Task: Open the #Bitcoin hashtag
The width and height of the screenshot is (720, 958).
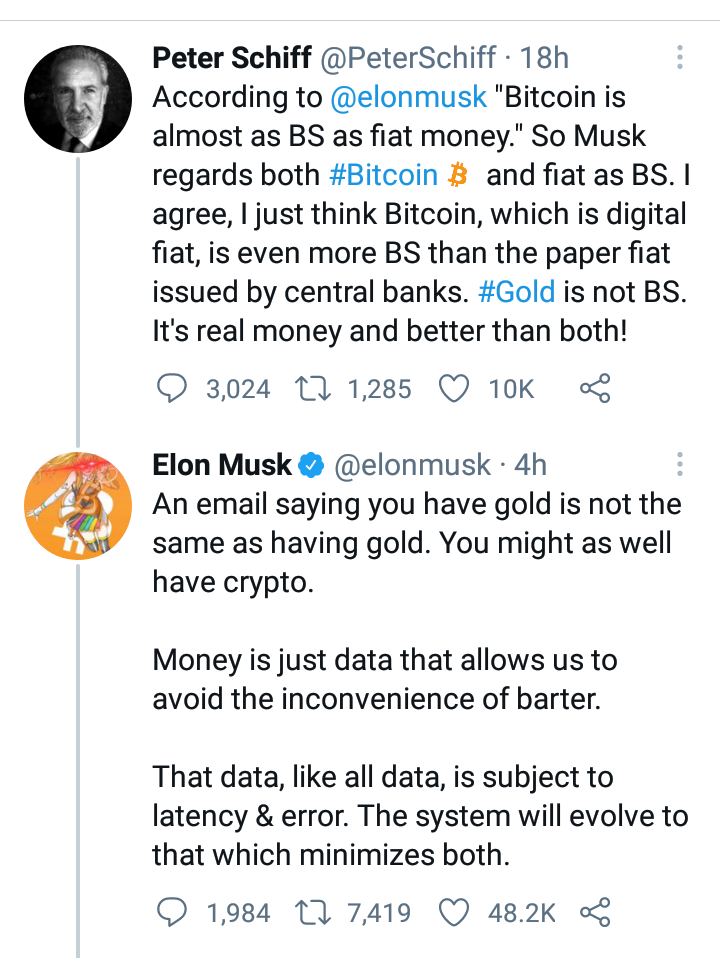Action: tap(383, 175)
